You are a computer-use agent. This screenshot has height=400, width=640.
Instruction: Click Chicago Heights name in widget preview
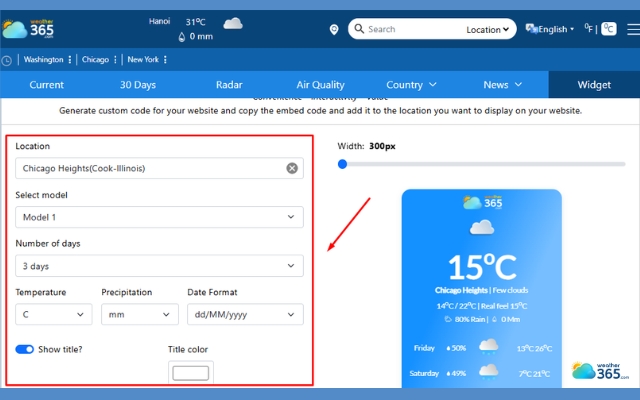(461, 290)
